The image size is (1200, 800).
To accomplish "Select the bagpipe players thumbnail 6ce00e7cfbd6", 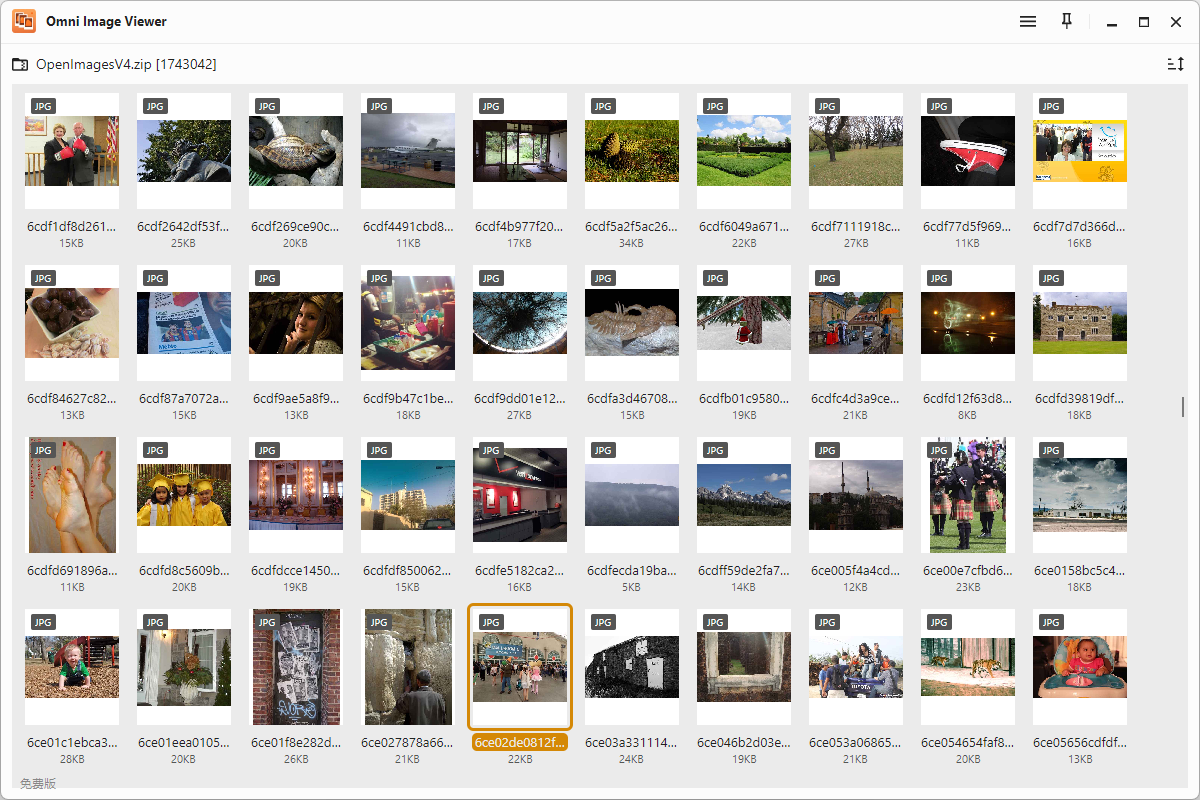I will 968,495.
